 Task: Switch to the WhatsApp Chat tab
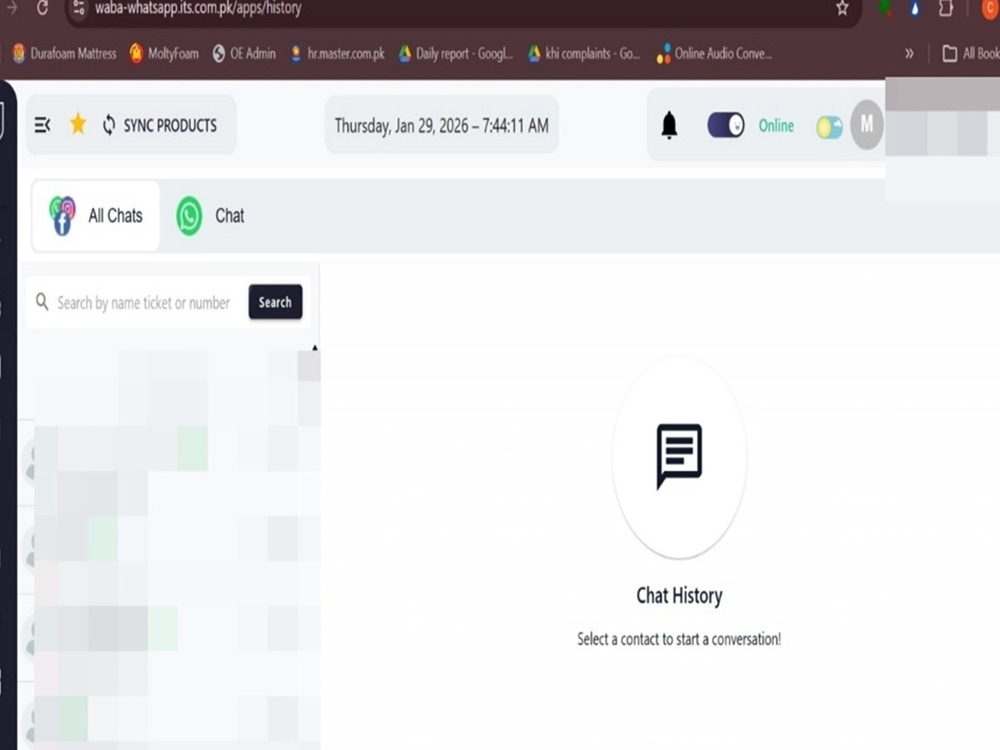[x=210, y=216]
